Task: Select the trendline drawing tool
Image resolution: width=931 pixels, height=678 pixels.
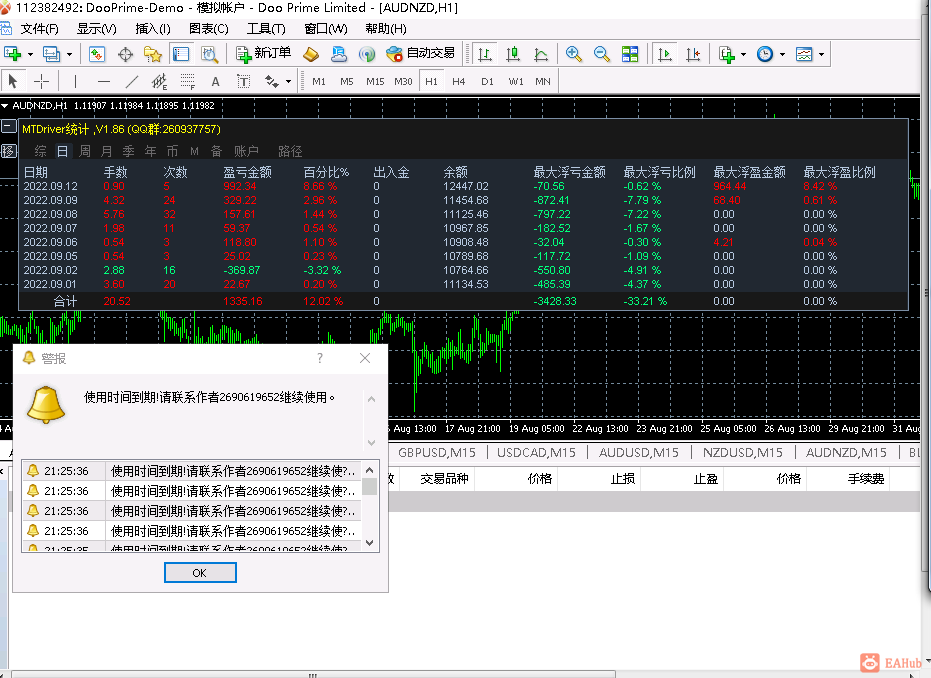Action: (132, 81)
